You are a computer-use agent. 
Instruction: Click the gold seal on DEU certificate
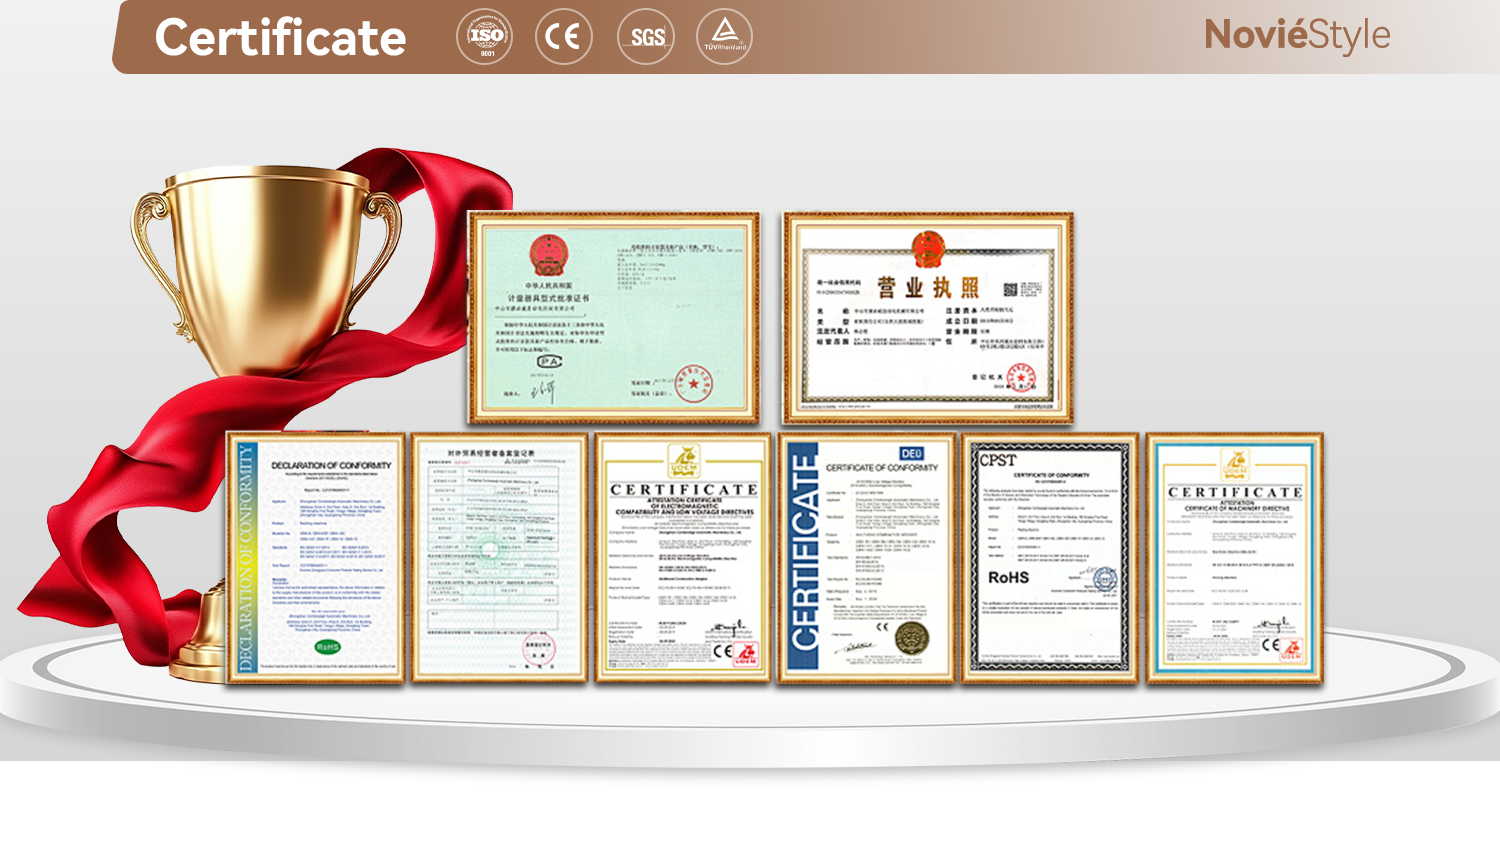point(911,637)
